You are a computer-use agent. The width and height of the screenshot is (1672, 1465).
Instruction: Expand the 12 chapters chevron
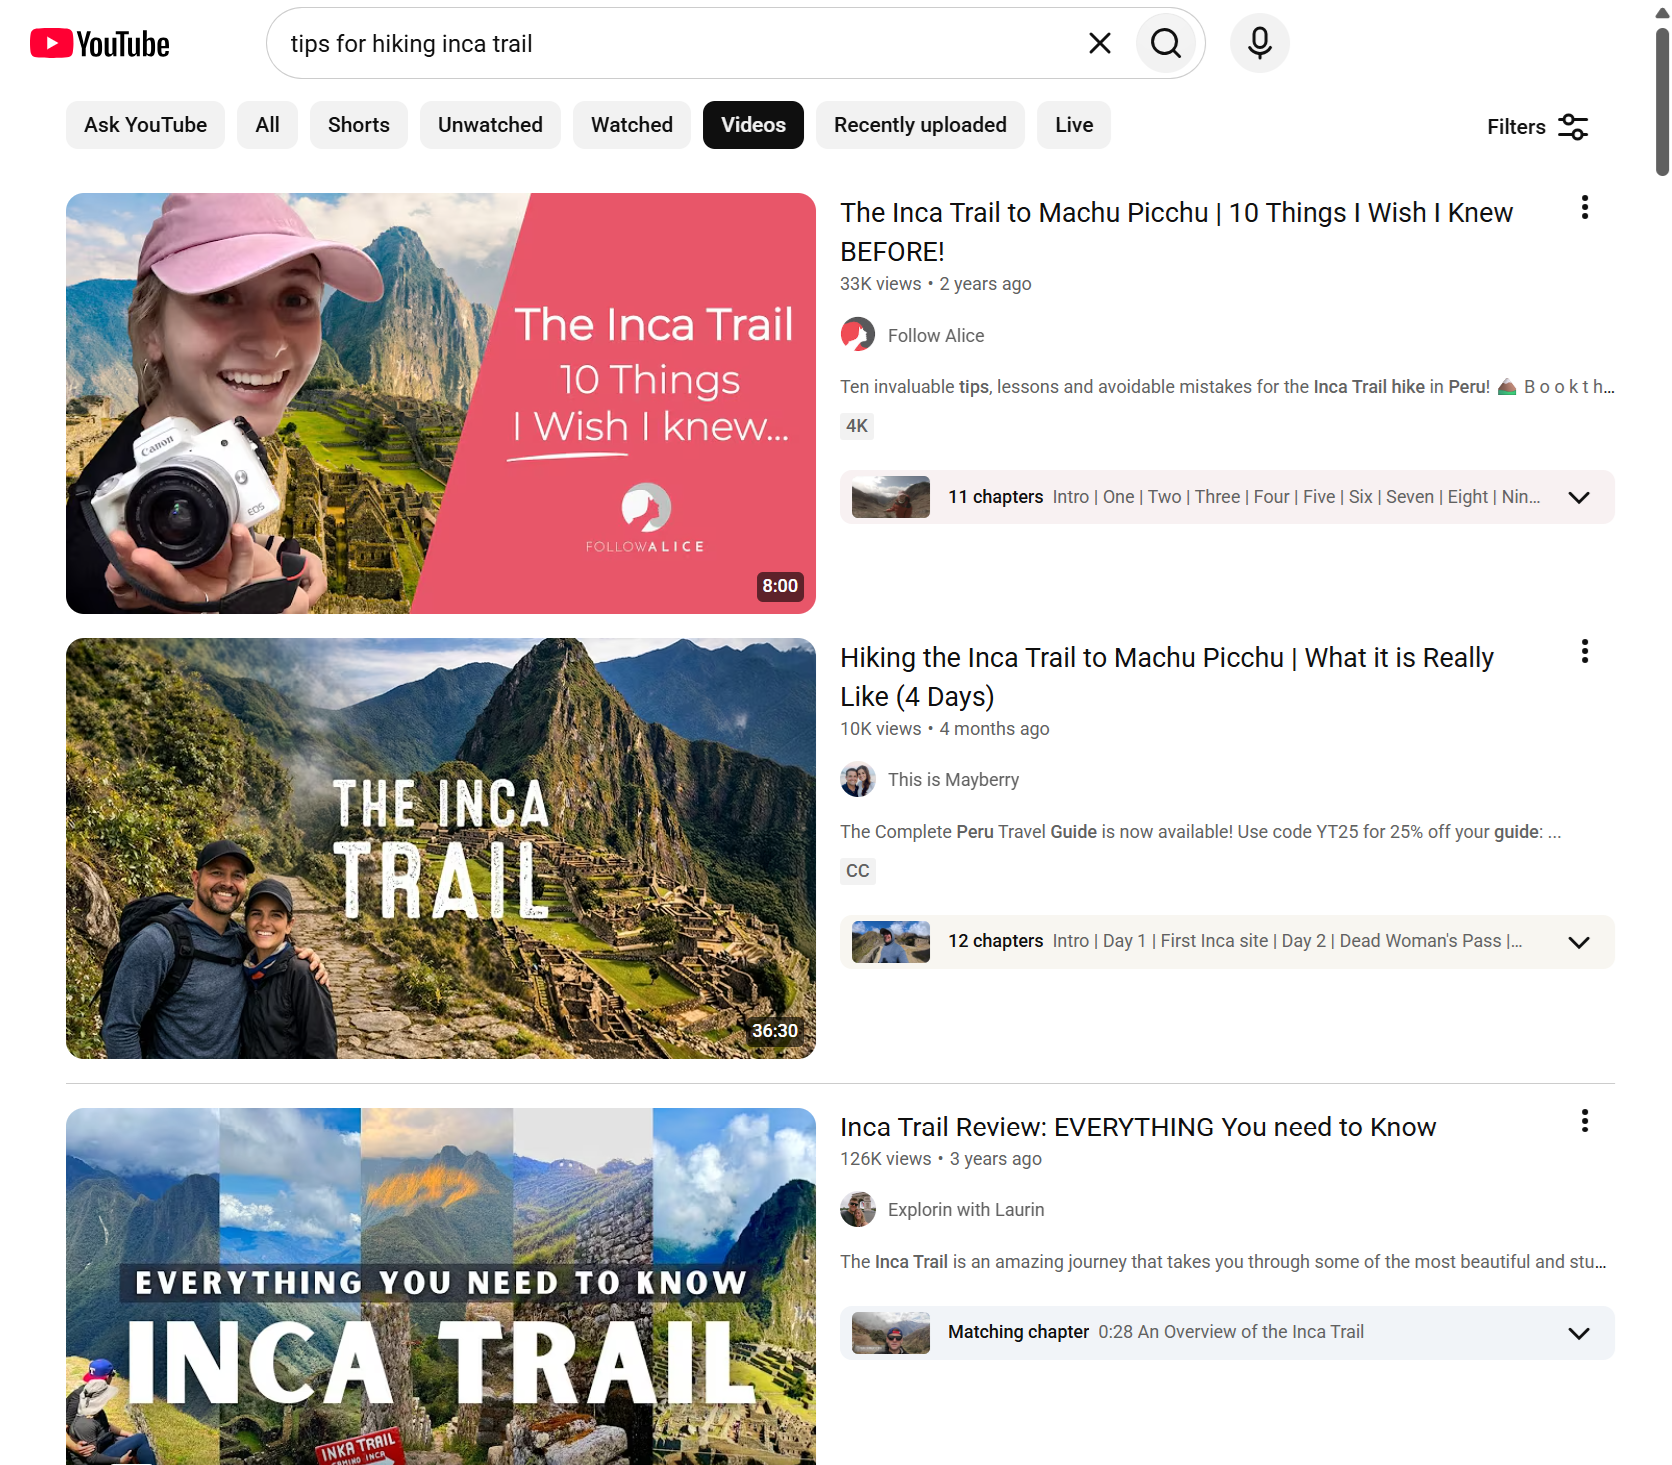click(x=1579, y=942)
